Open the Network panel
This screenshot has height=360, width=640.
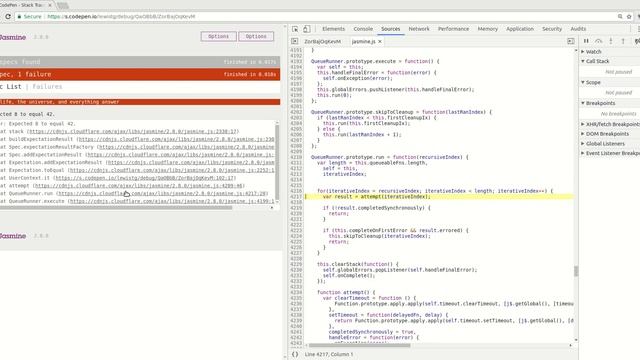419,29
